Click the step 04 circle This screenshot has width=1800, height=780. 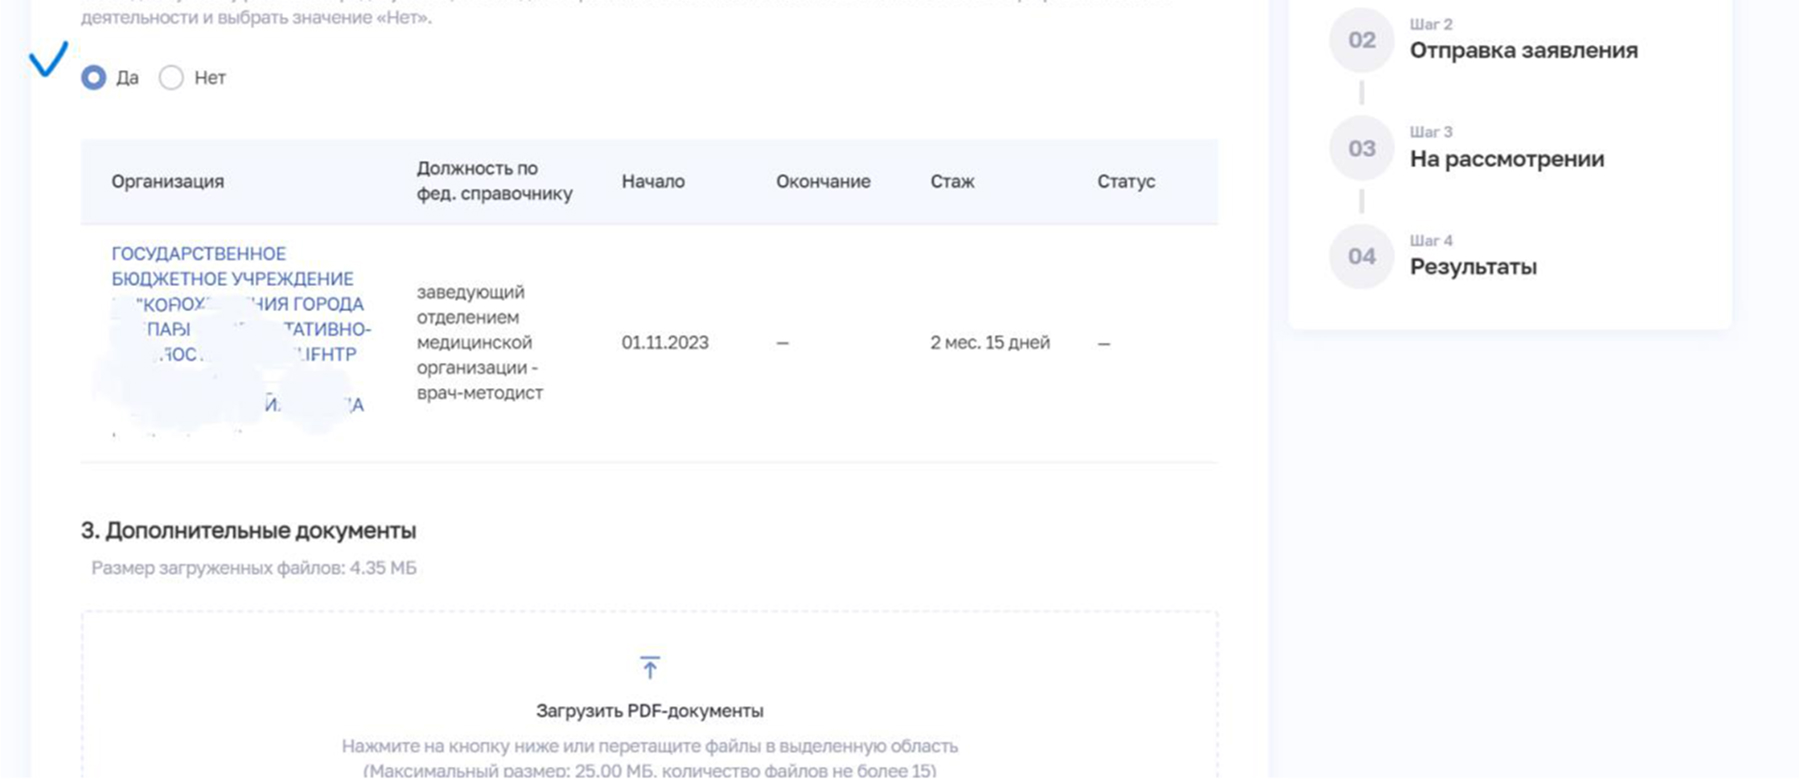1361,256
